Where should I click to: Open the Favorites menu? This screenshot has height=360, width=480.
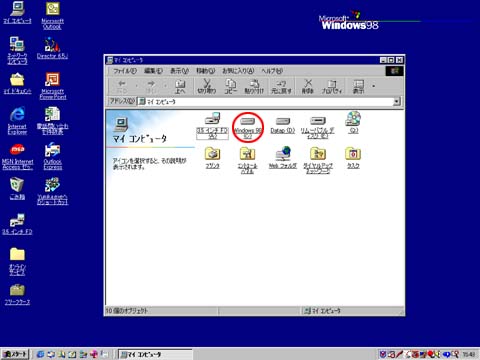click(x=238, y=71)
